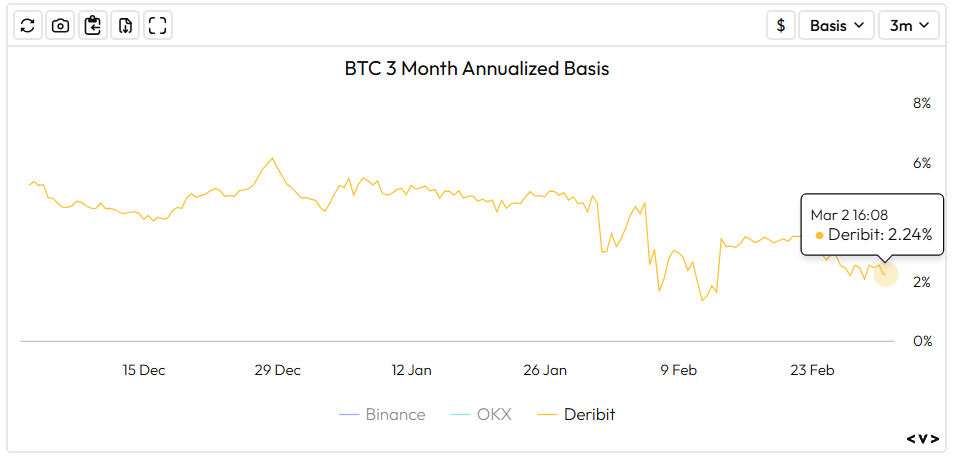Hide the Deribit series via legend
954x458 pixels.
576,414
